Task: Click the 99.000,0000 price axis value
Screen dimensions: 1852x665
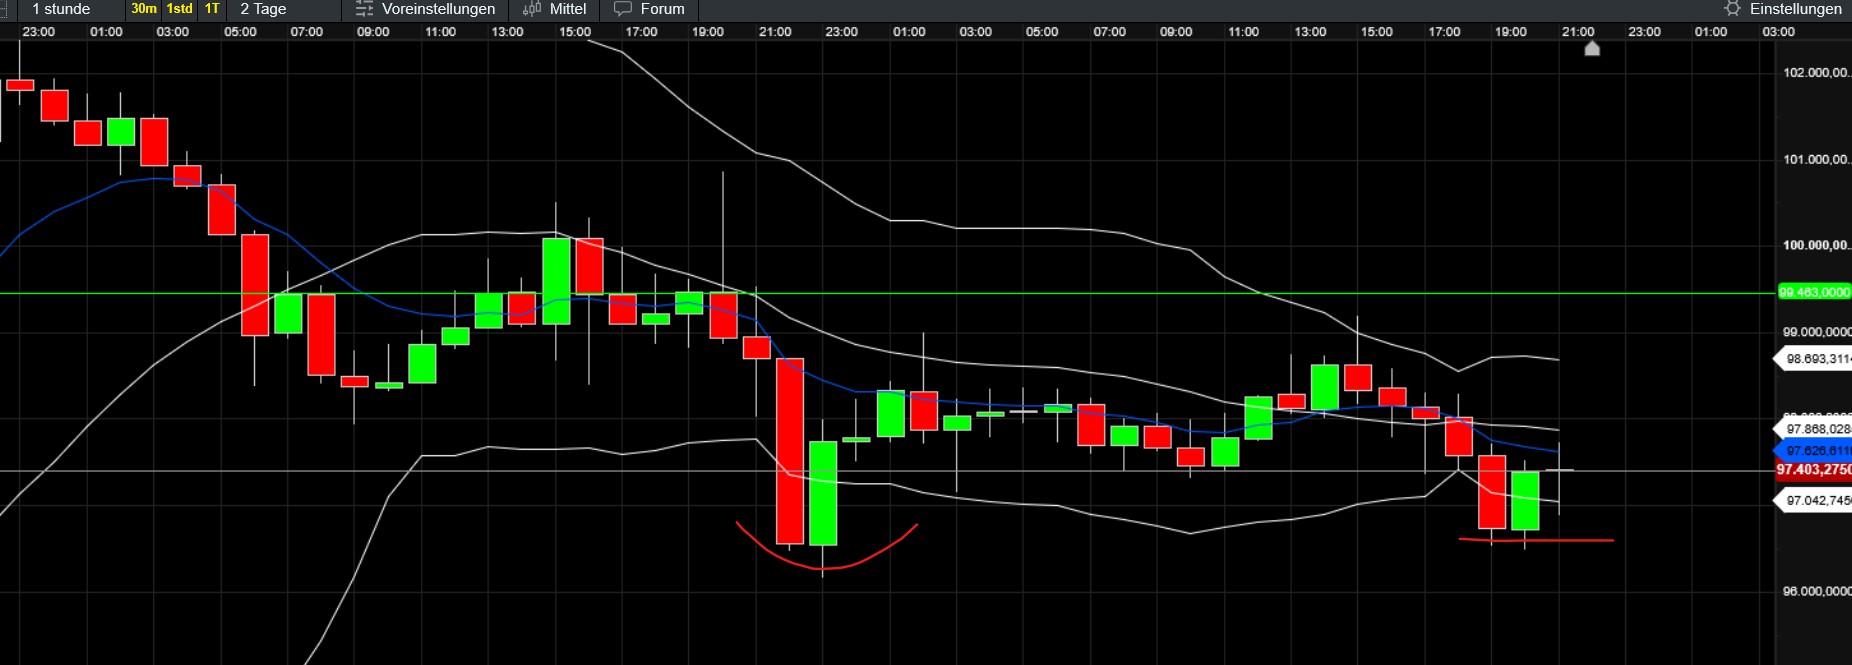Action: pyautogui.click(x=1816, y=332)
